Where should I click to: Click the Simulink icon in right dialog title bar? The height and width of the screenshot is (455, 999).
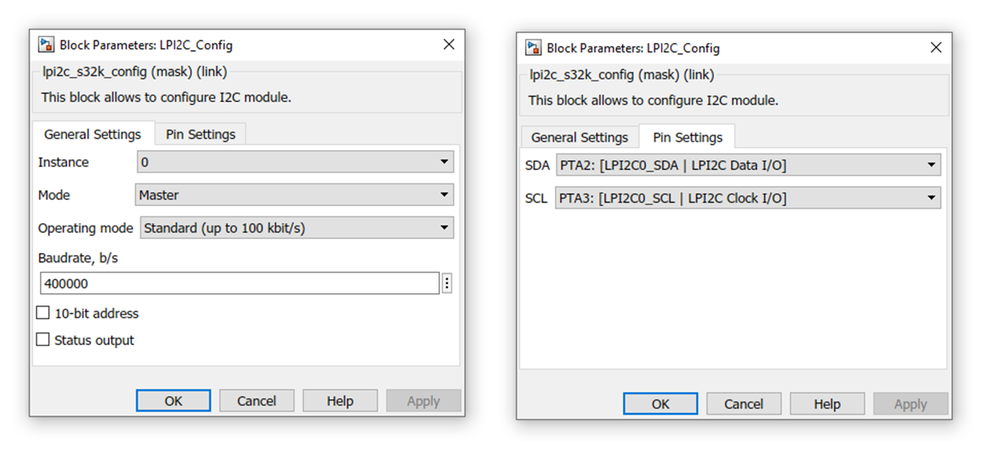click(533, 48)
